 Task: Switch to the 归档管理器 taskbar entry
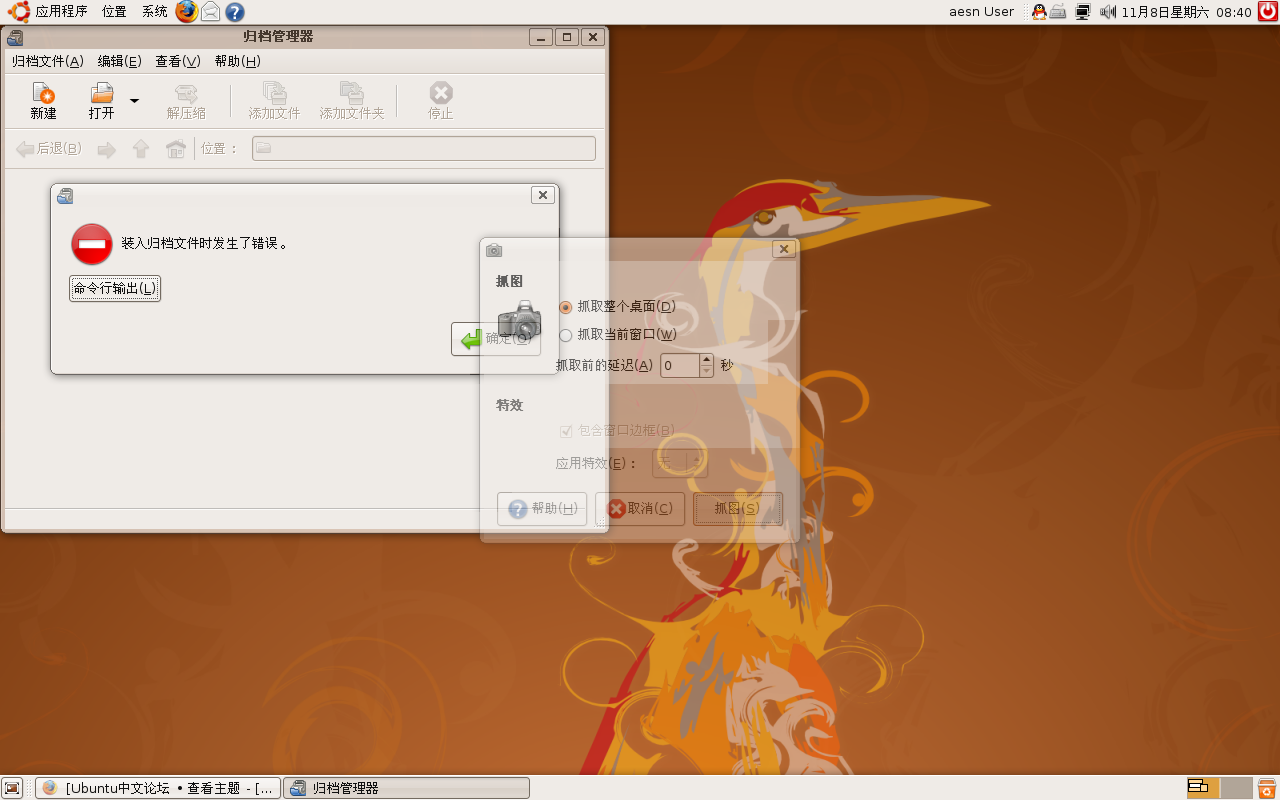click(x=406, y=788)
